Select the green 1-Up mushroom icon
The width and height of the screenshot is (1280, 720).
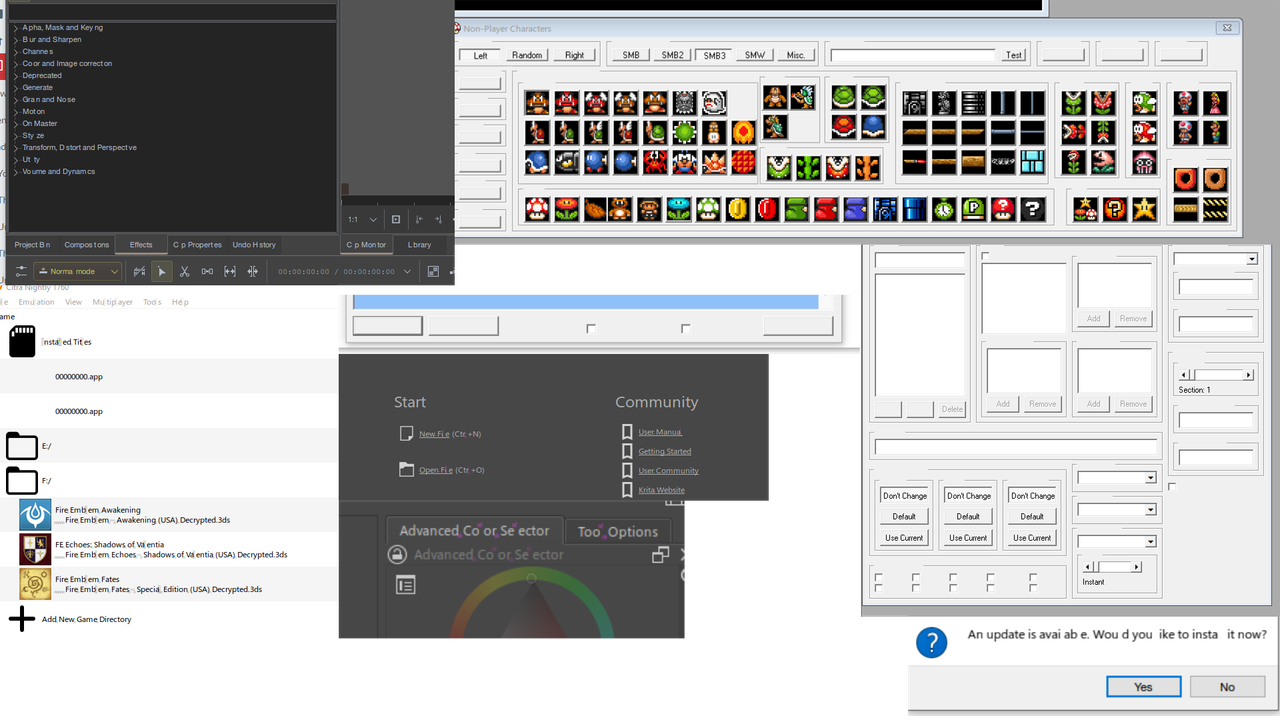tap(708, 209)
